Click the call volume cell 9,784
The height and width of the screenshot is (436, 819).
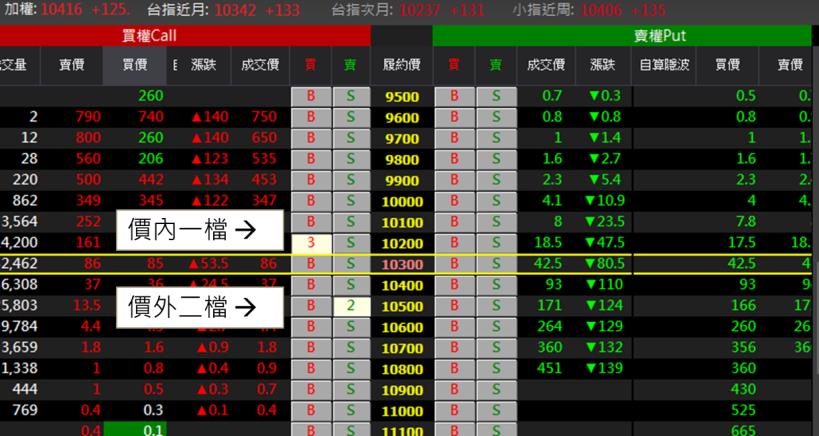click(x=19, y=326)
